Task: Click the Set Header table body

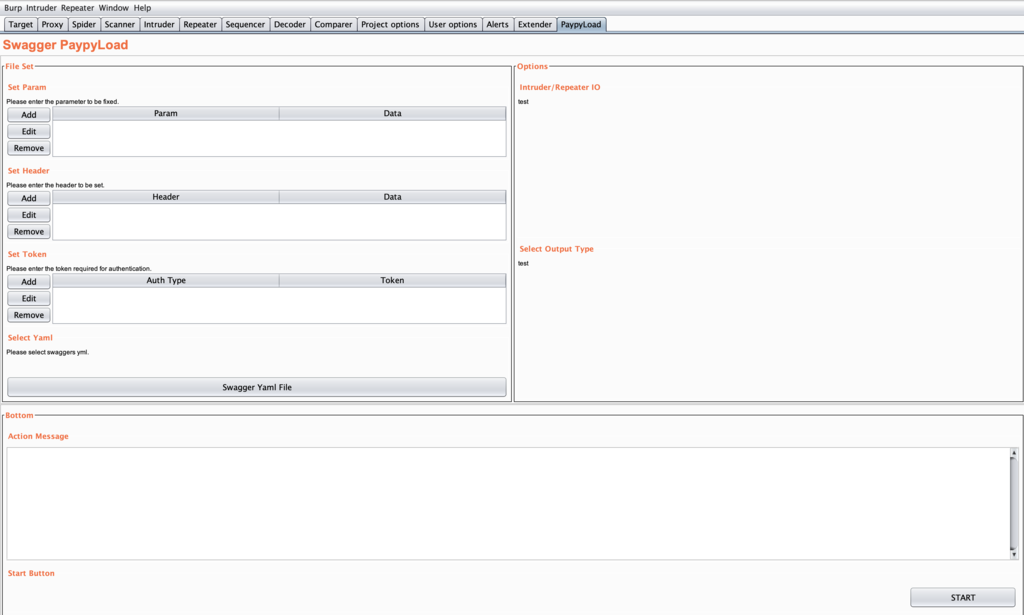Action: (279, 222)
